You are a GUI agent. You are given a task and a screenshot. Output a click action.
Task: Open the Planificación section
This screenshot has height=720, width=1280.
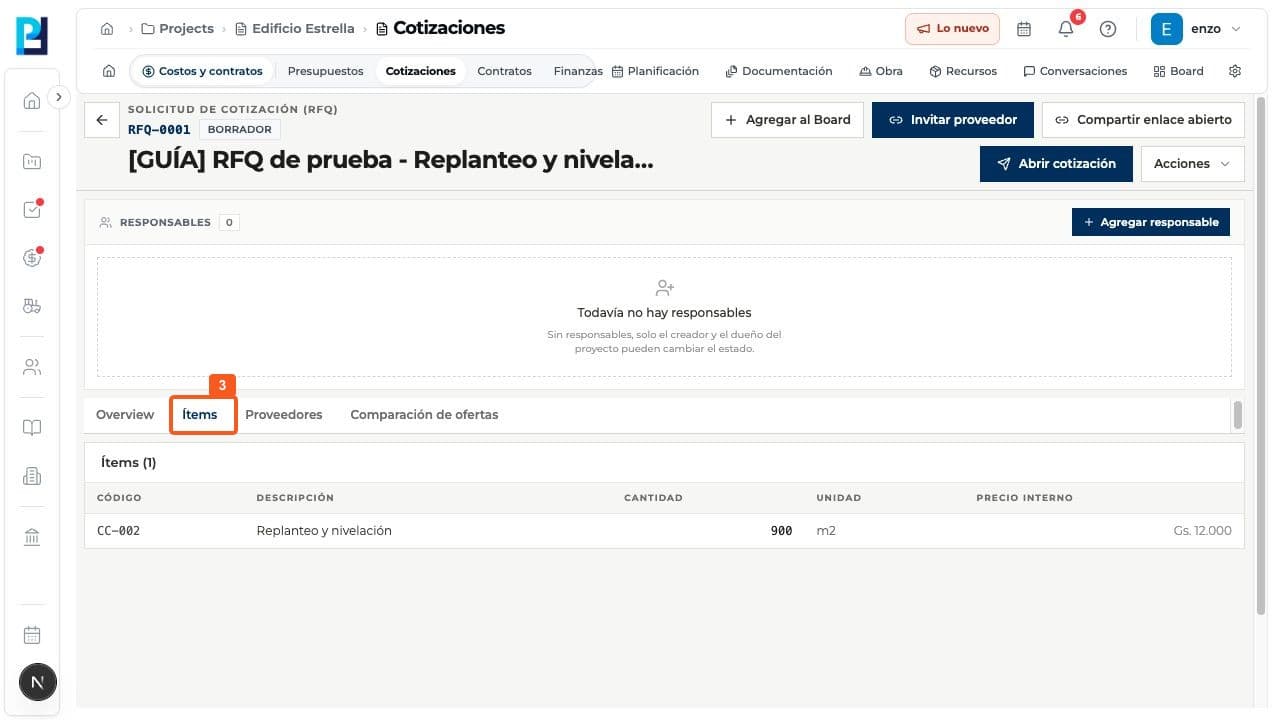click(x=655, y=71)
